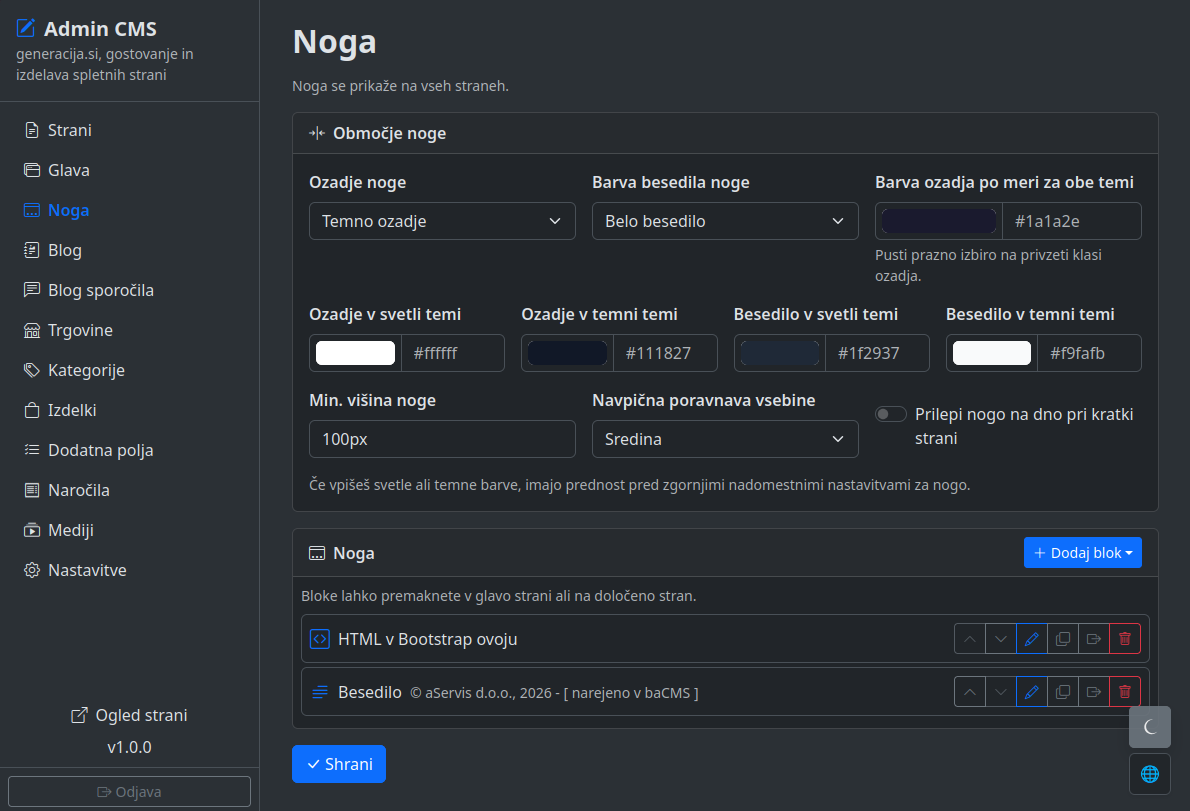Move the Besedilo block to another page

1094,692
